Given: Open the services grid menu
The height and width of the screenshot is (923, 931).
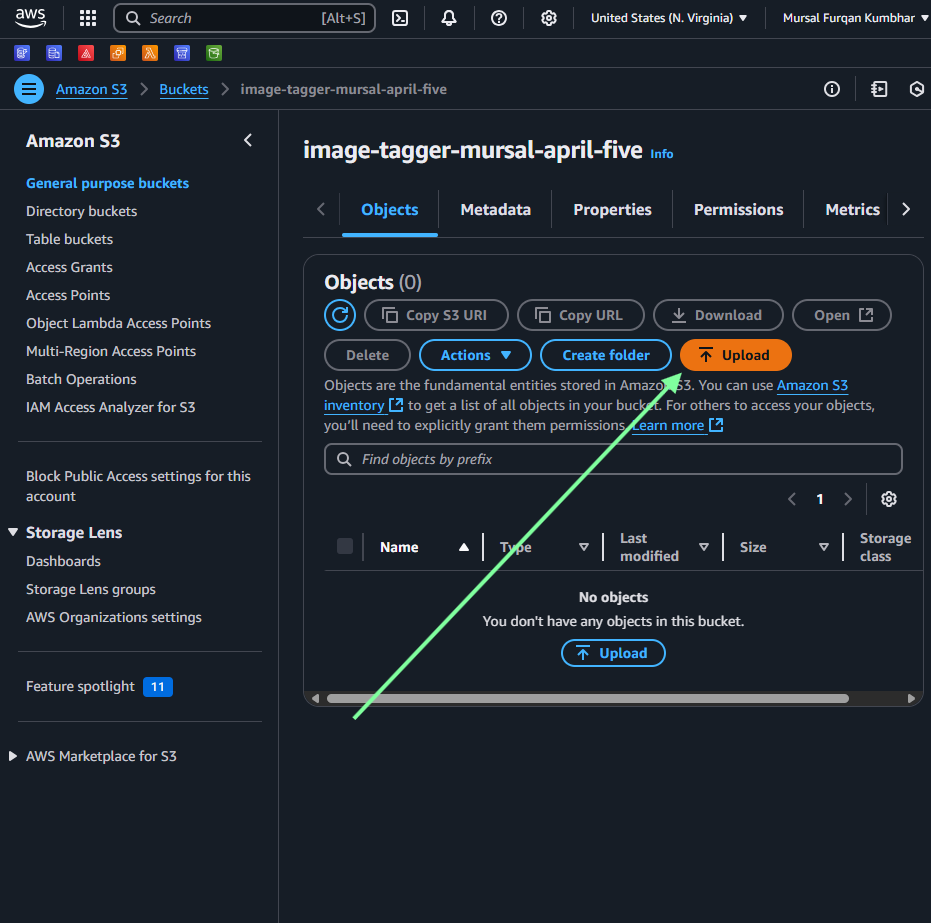Looking at the screenshot, I should pos(88,18).
